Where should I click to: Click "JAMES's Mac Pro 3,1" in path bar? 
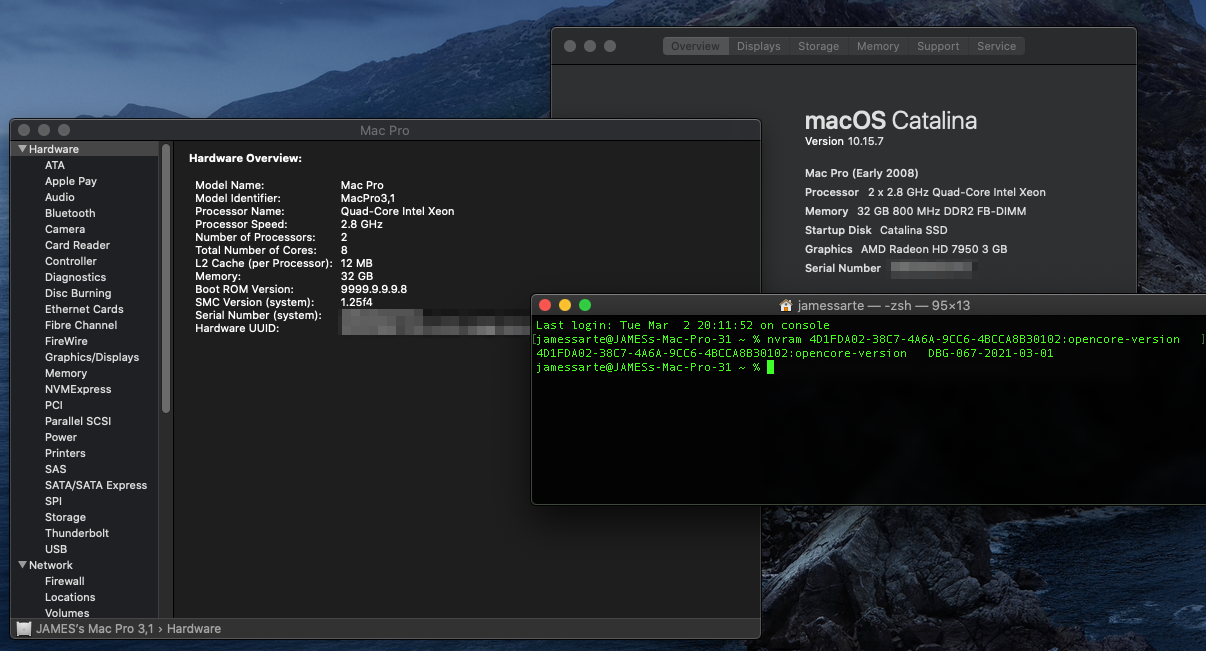point(95,629)
